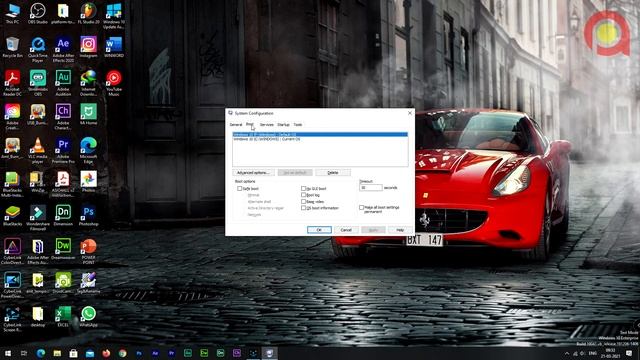Switch to the General tab
The height and width of the screenshot is (360, 640).
click(236, 124)
